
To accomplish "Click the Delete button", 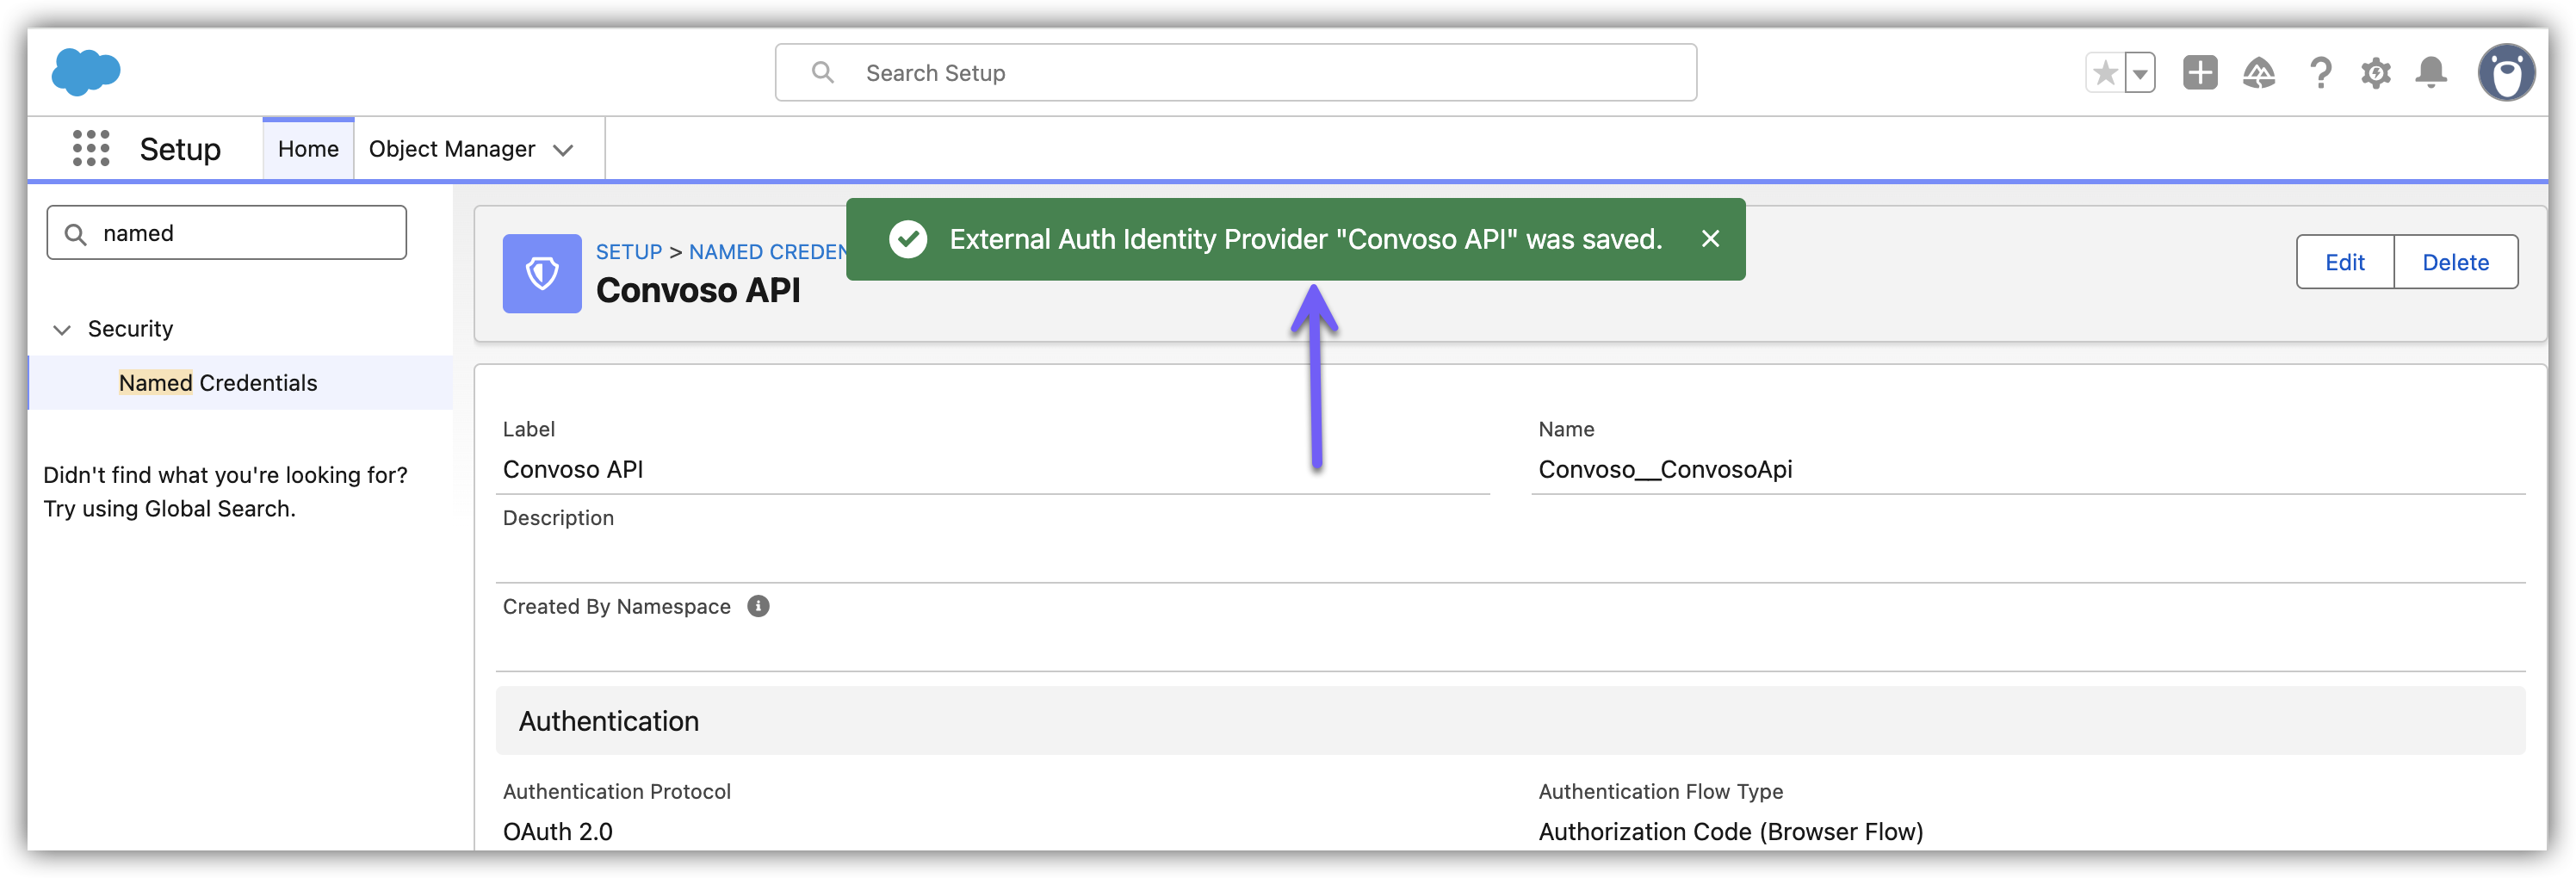I will [2455, 262].
